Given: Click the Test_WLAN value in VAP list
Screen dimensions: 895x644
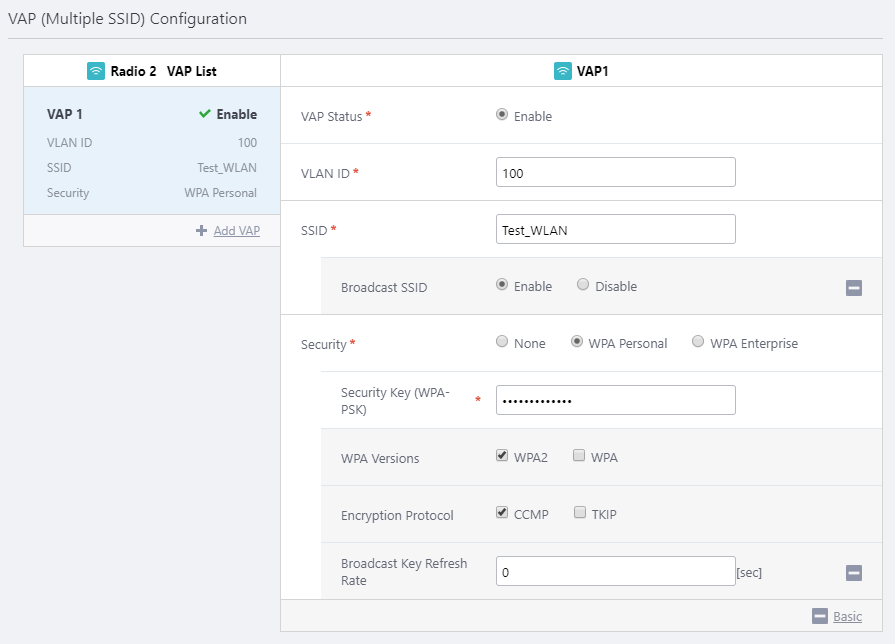Looking at the screenshot, I should [227, 168].
